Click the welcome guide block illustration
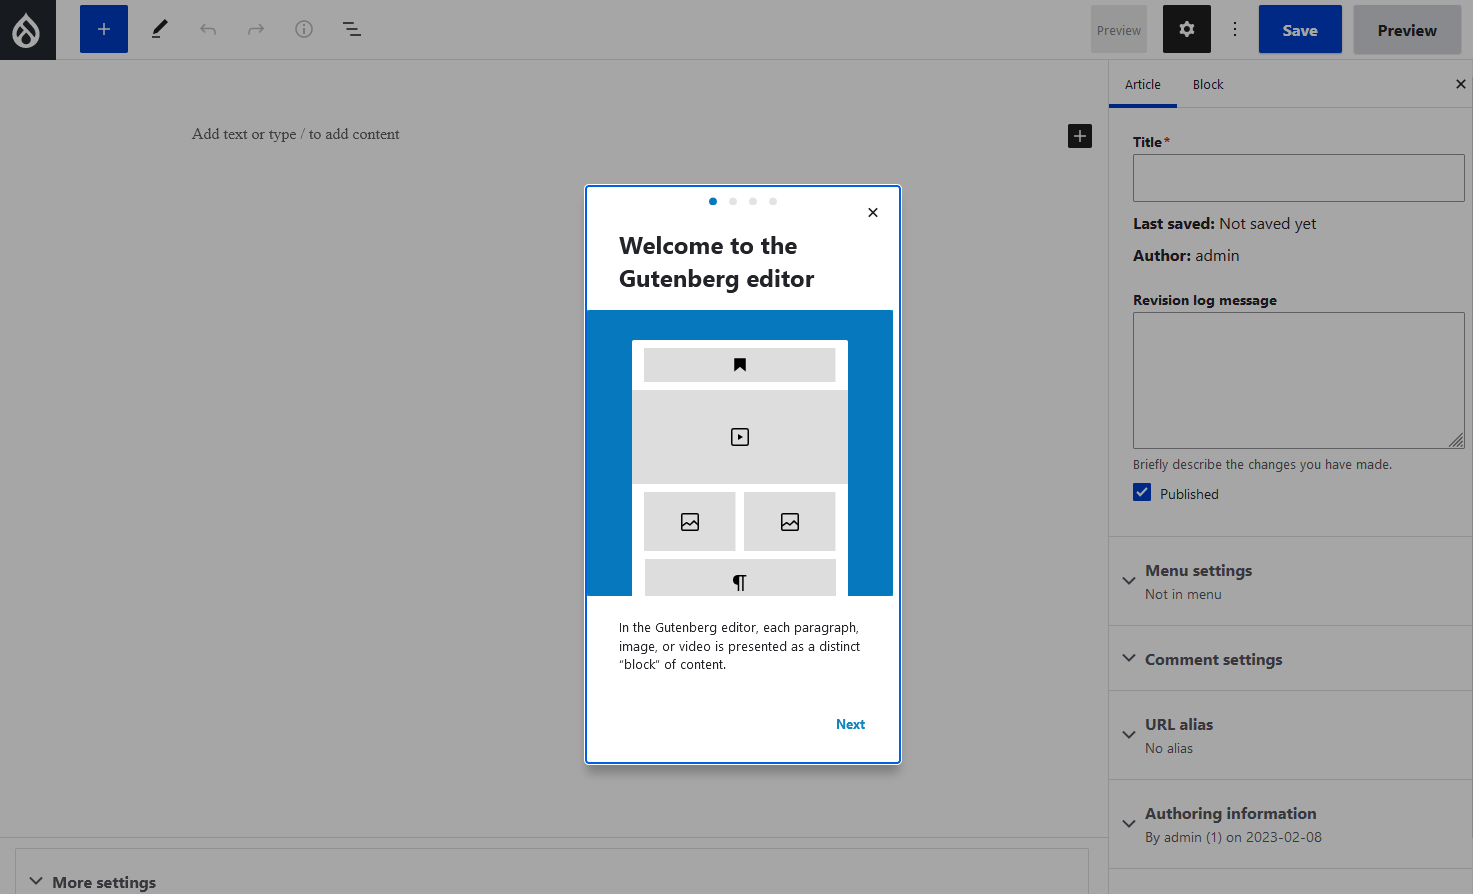 click(x=740, y=453)
